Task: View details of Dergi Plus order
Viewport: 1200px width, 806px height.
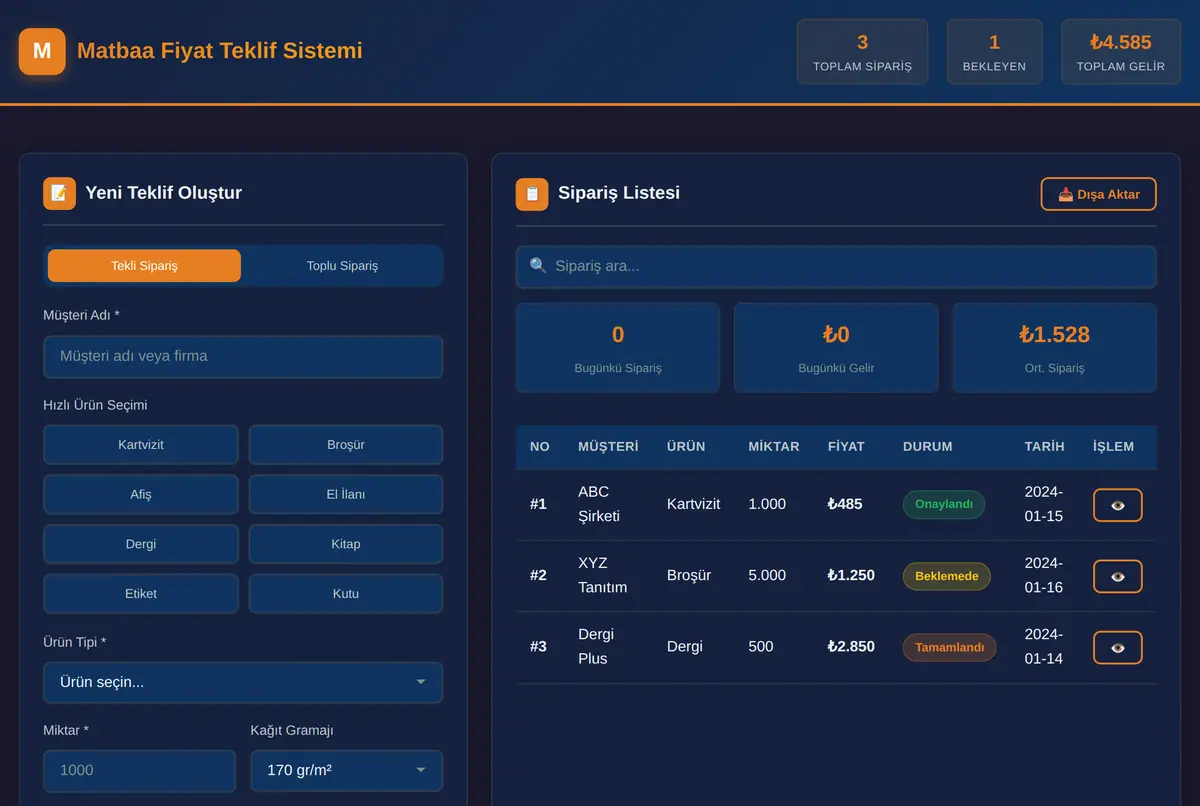Action: [x=1117, y=647]
